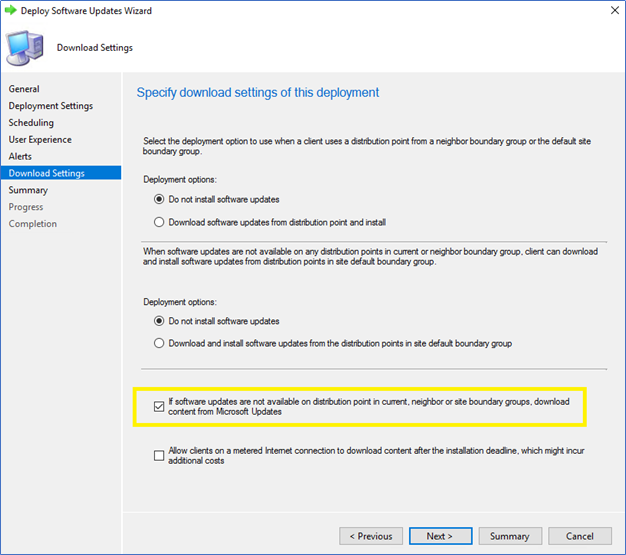626x555 pixels.
Task: Select second 'Do not install software updates' radio
Action: [159, 321]
